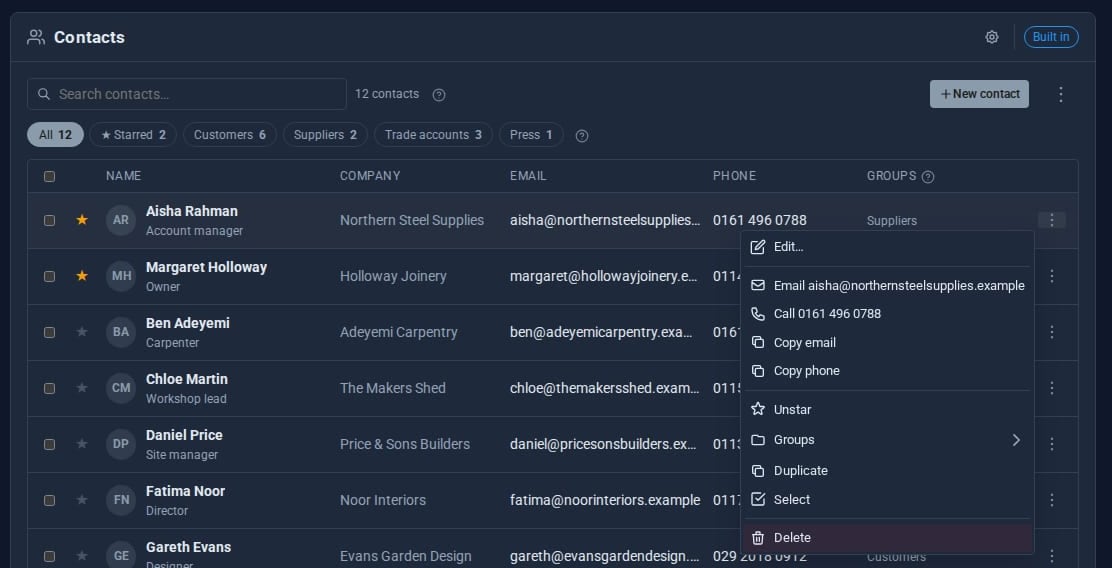
Task: Tick the checkbox for Ben Adeyemi
Action: 49,333
